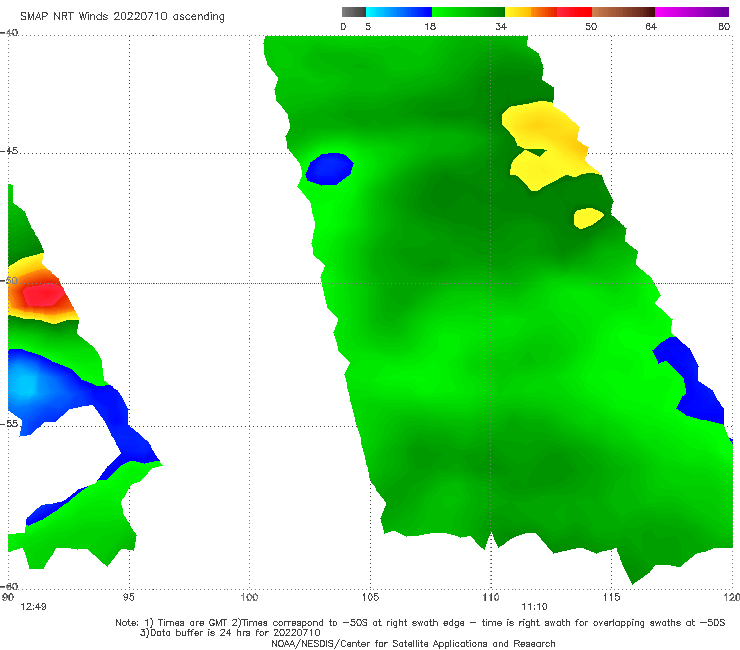Click the color bar label '18'

(430, 26)
